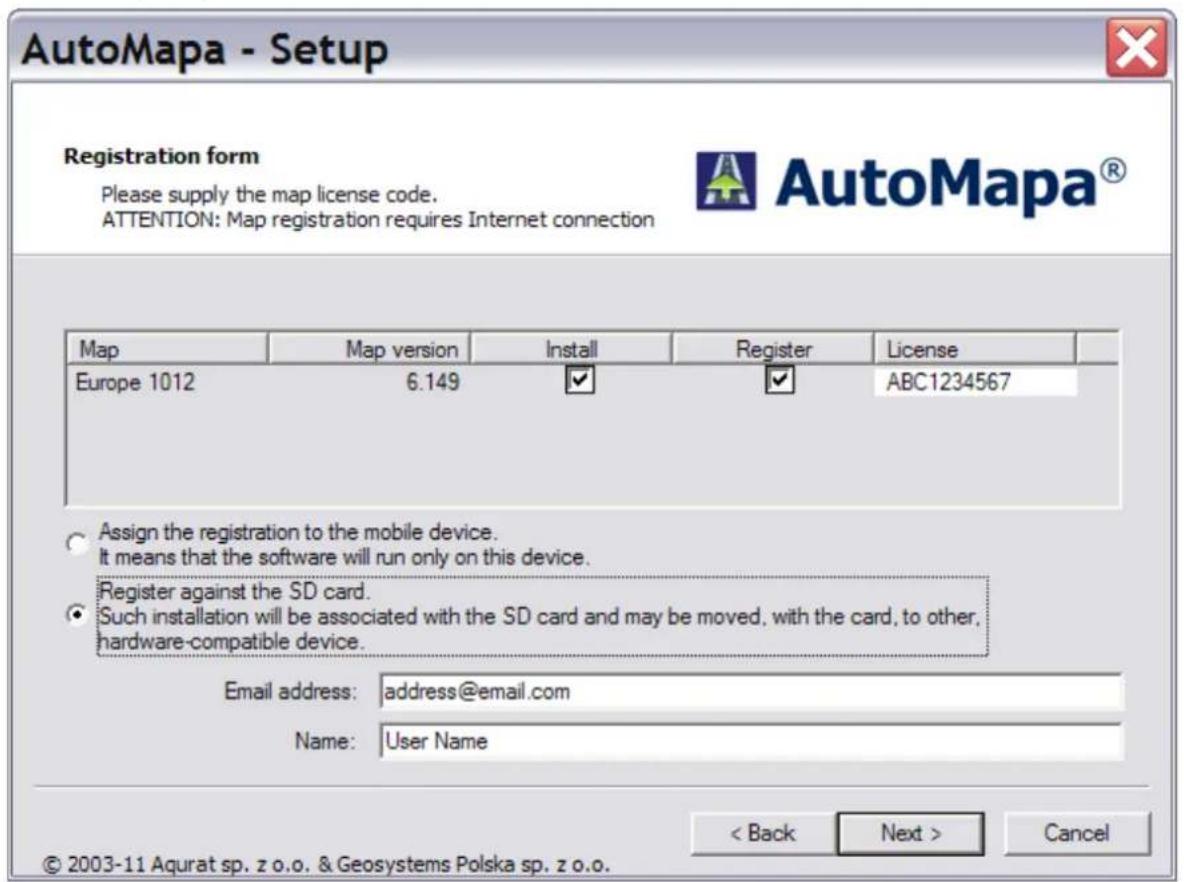Click the copyright Aqurat Geosystems Polska text
The height and width of the screenshot is (882, 1184).
326,865
